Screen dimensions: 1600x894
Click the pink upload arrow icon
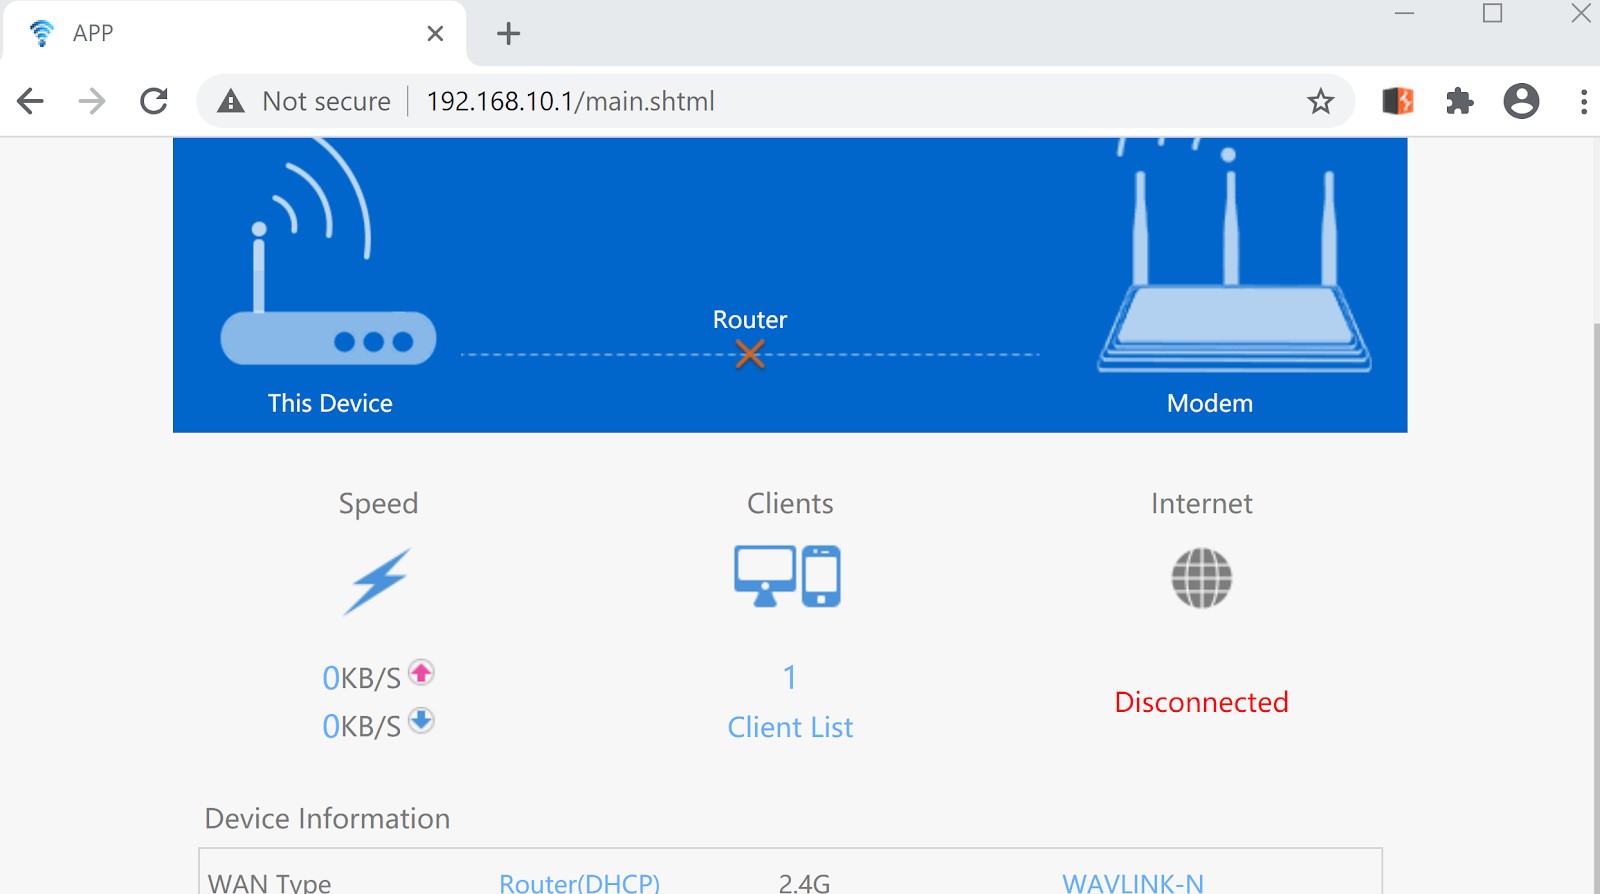click(x=421, y=672)
